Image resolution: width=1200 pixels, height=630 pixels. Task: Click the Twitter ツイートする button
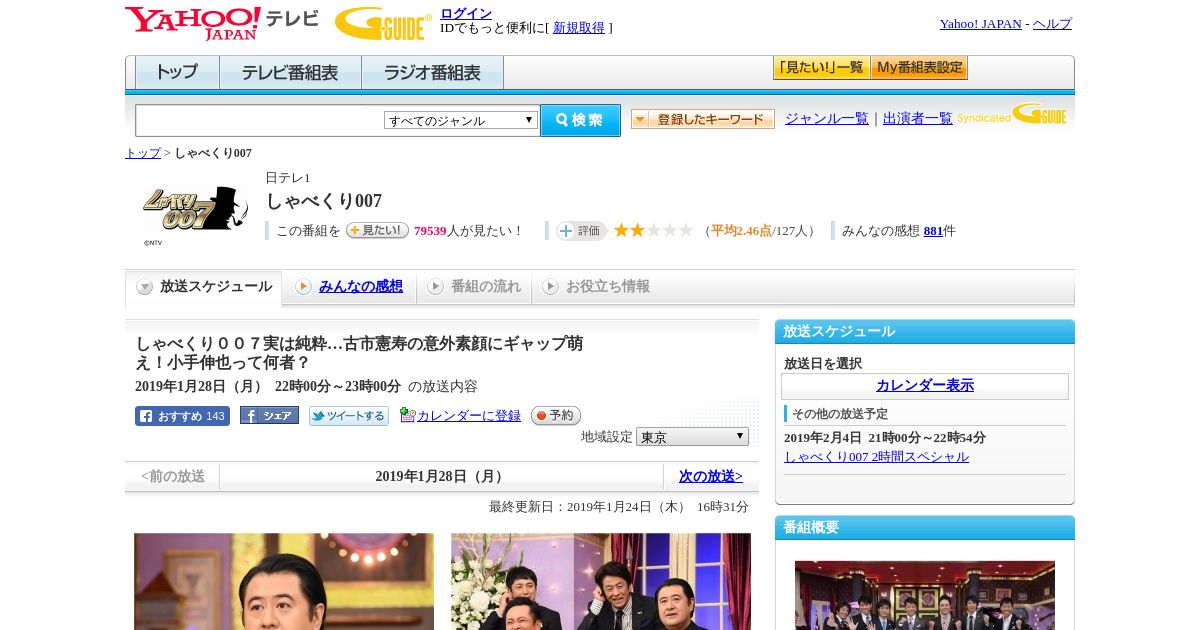click(x=348, y=416)
